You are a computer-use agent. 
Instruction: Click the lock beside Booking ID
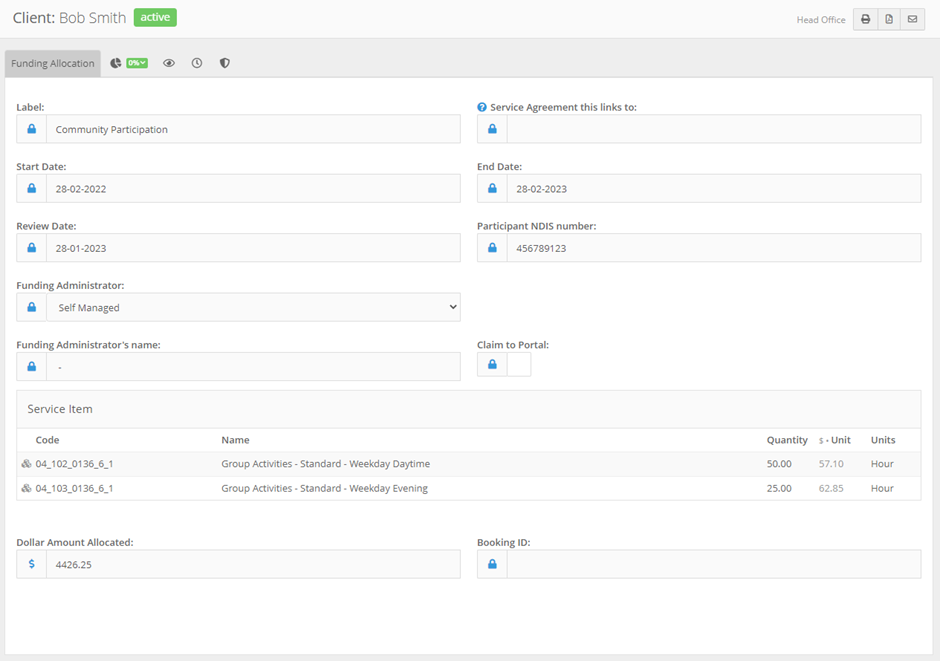click(x=492, y=564)
